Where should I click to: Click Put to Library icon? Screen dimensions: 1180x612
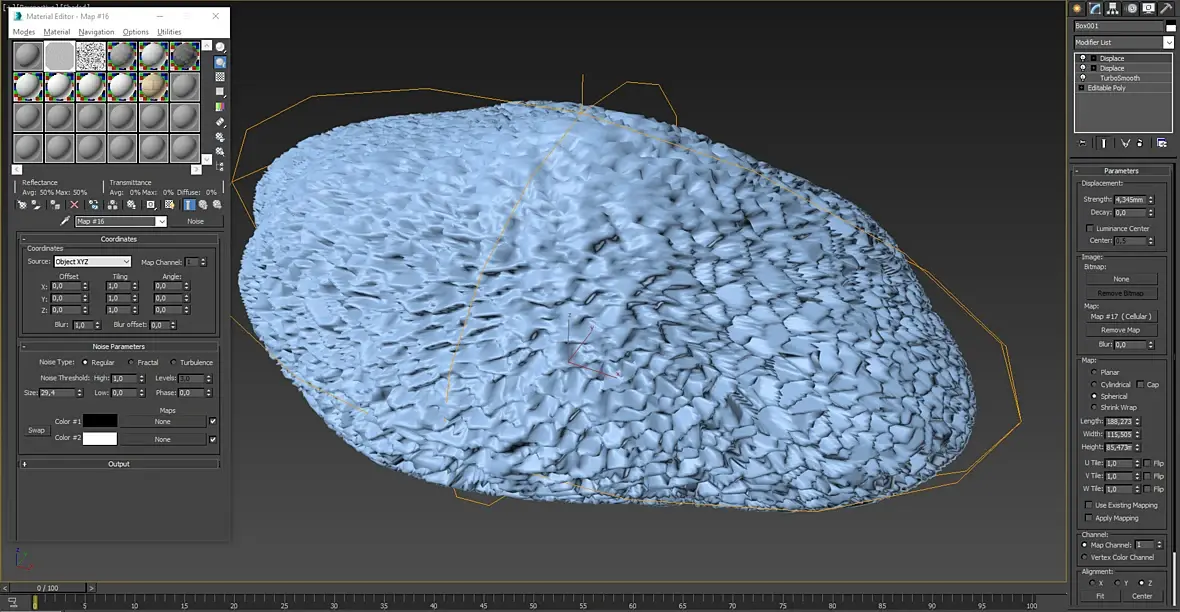(x=132, y=205)
